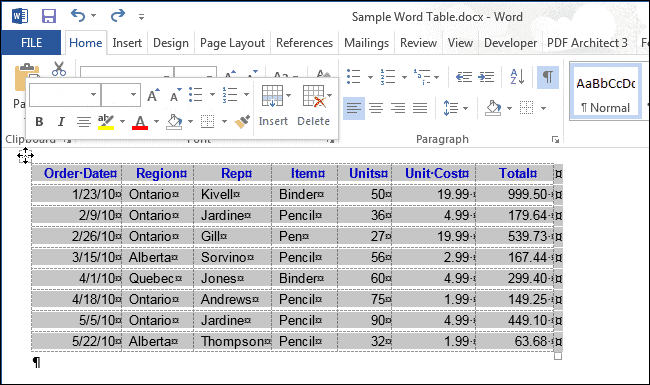Click the ribbon Shading paint bucket icon
Viewport: 650px width, 385px height.
click(493, 108)
